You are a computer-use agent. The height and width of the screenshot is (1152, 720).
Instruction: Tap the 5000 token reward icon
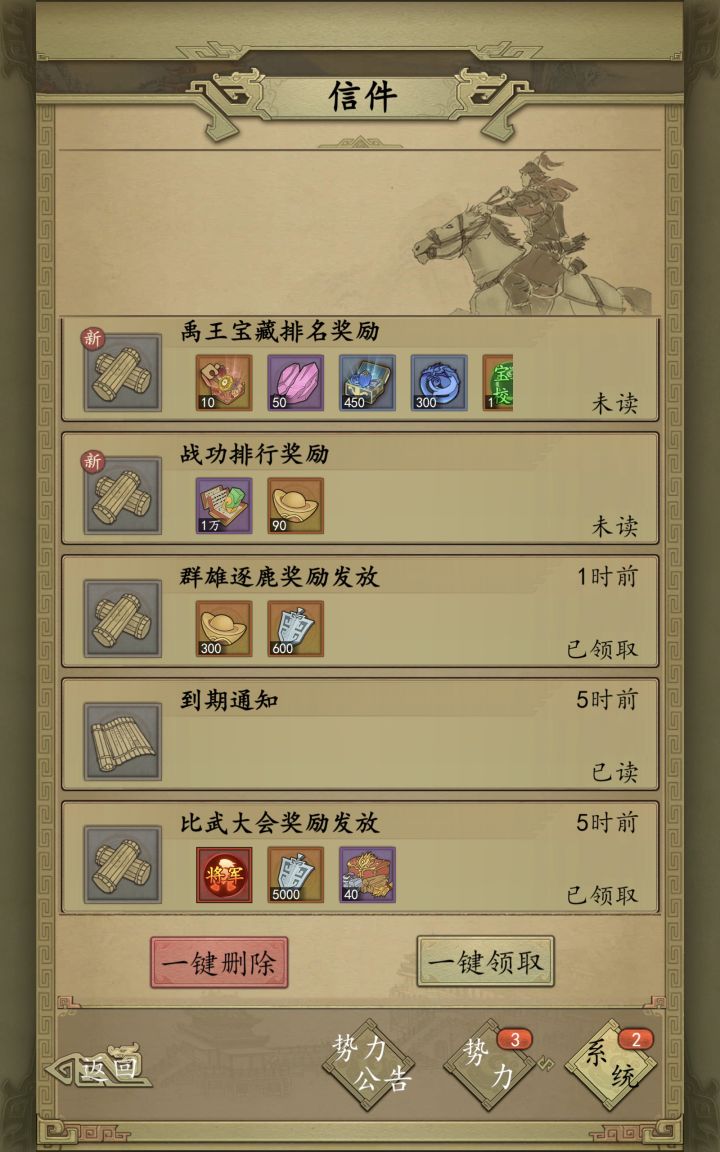295,874
